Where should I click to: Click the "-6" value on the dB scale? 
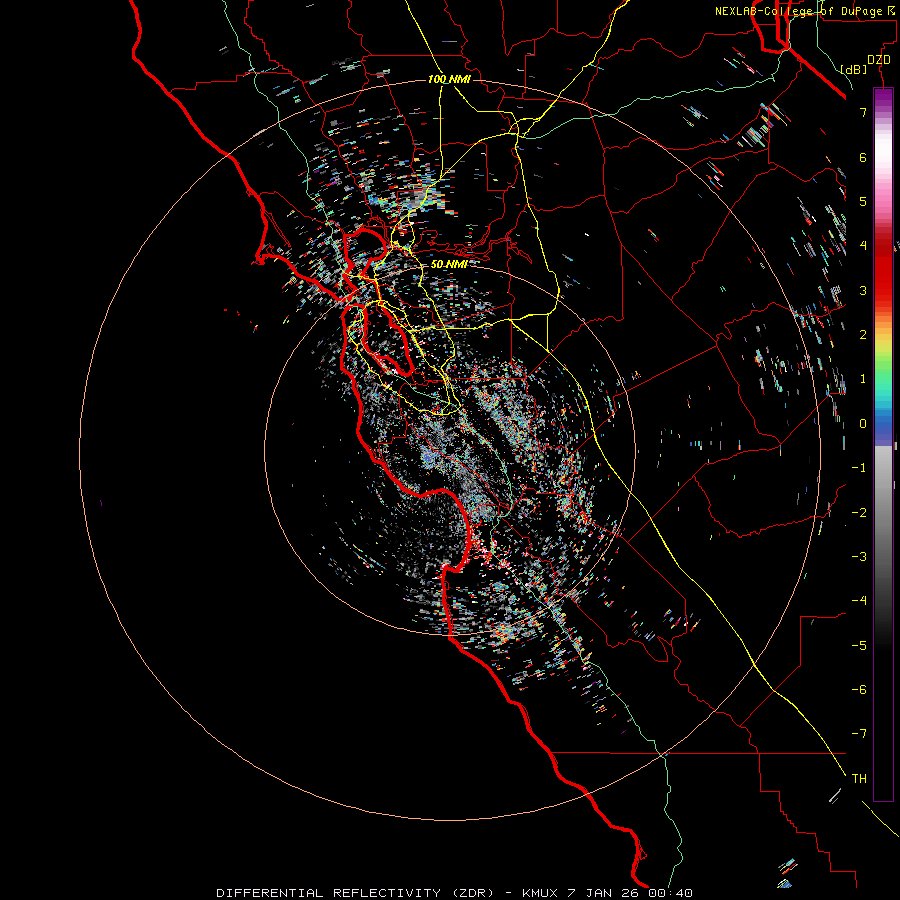(x=859, y=690)
